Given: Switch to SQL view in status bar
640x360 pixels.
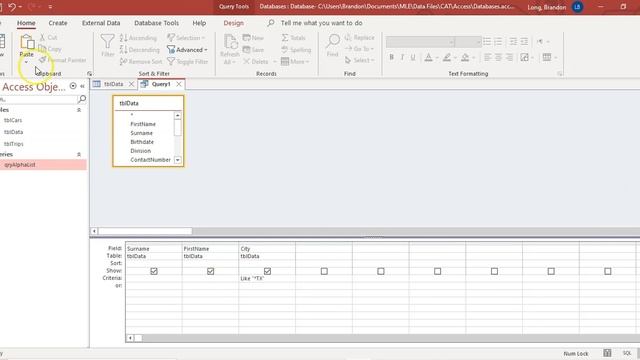Looking at the screenshot, I should tap(627, 353).
